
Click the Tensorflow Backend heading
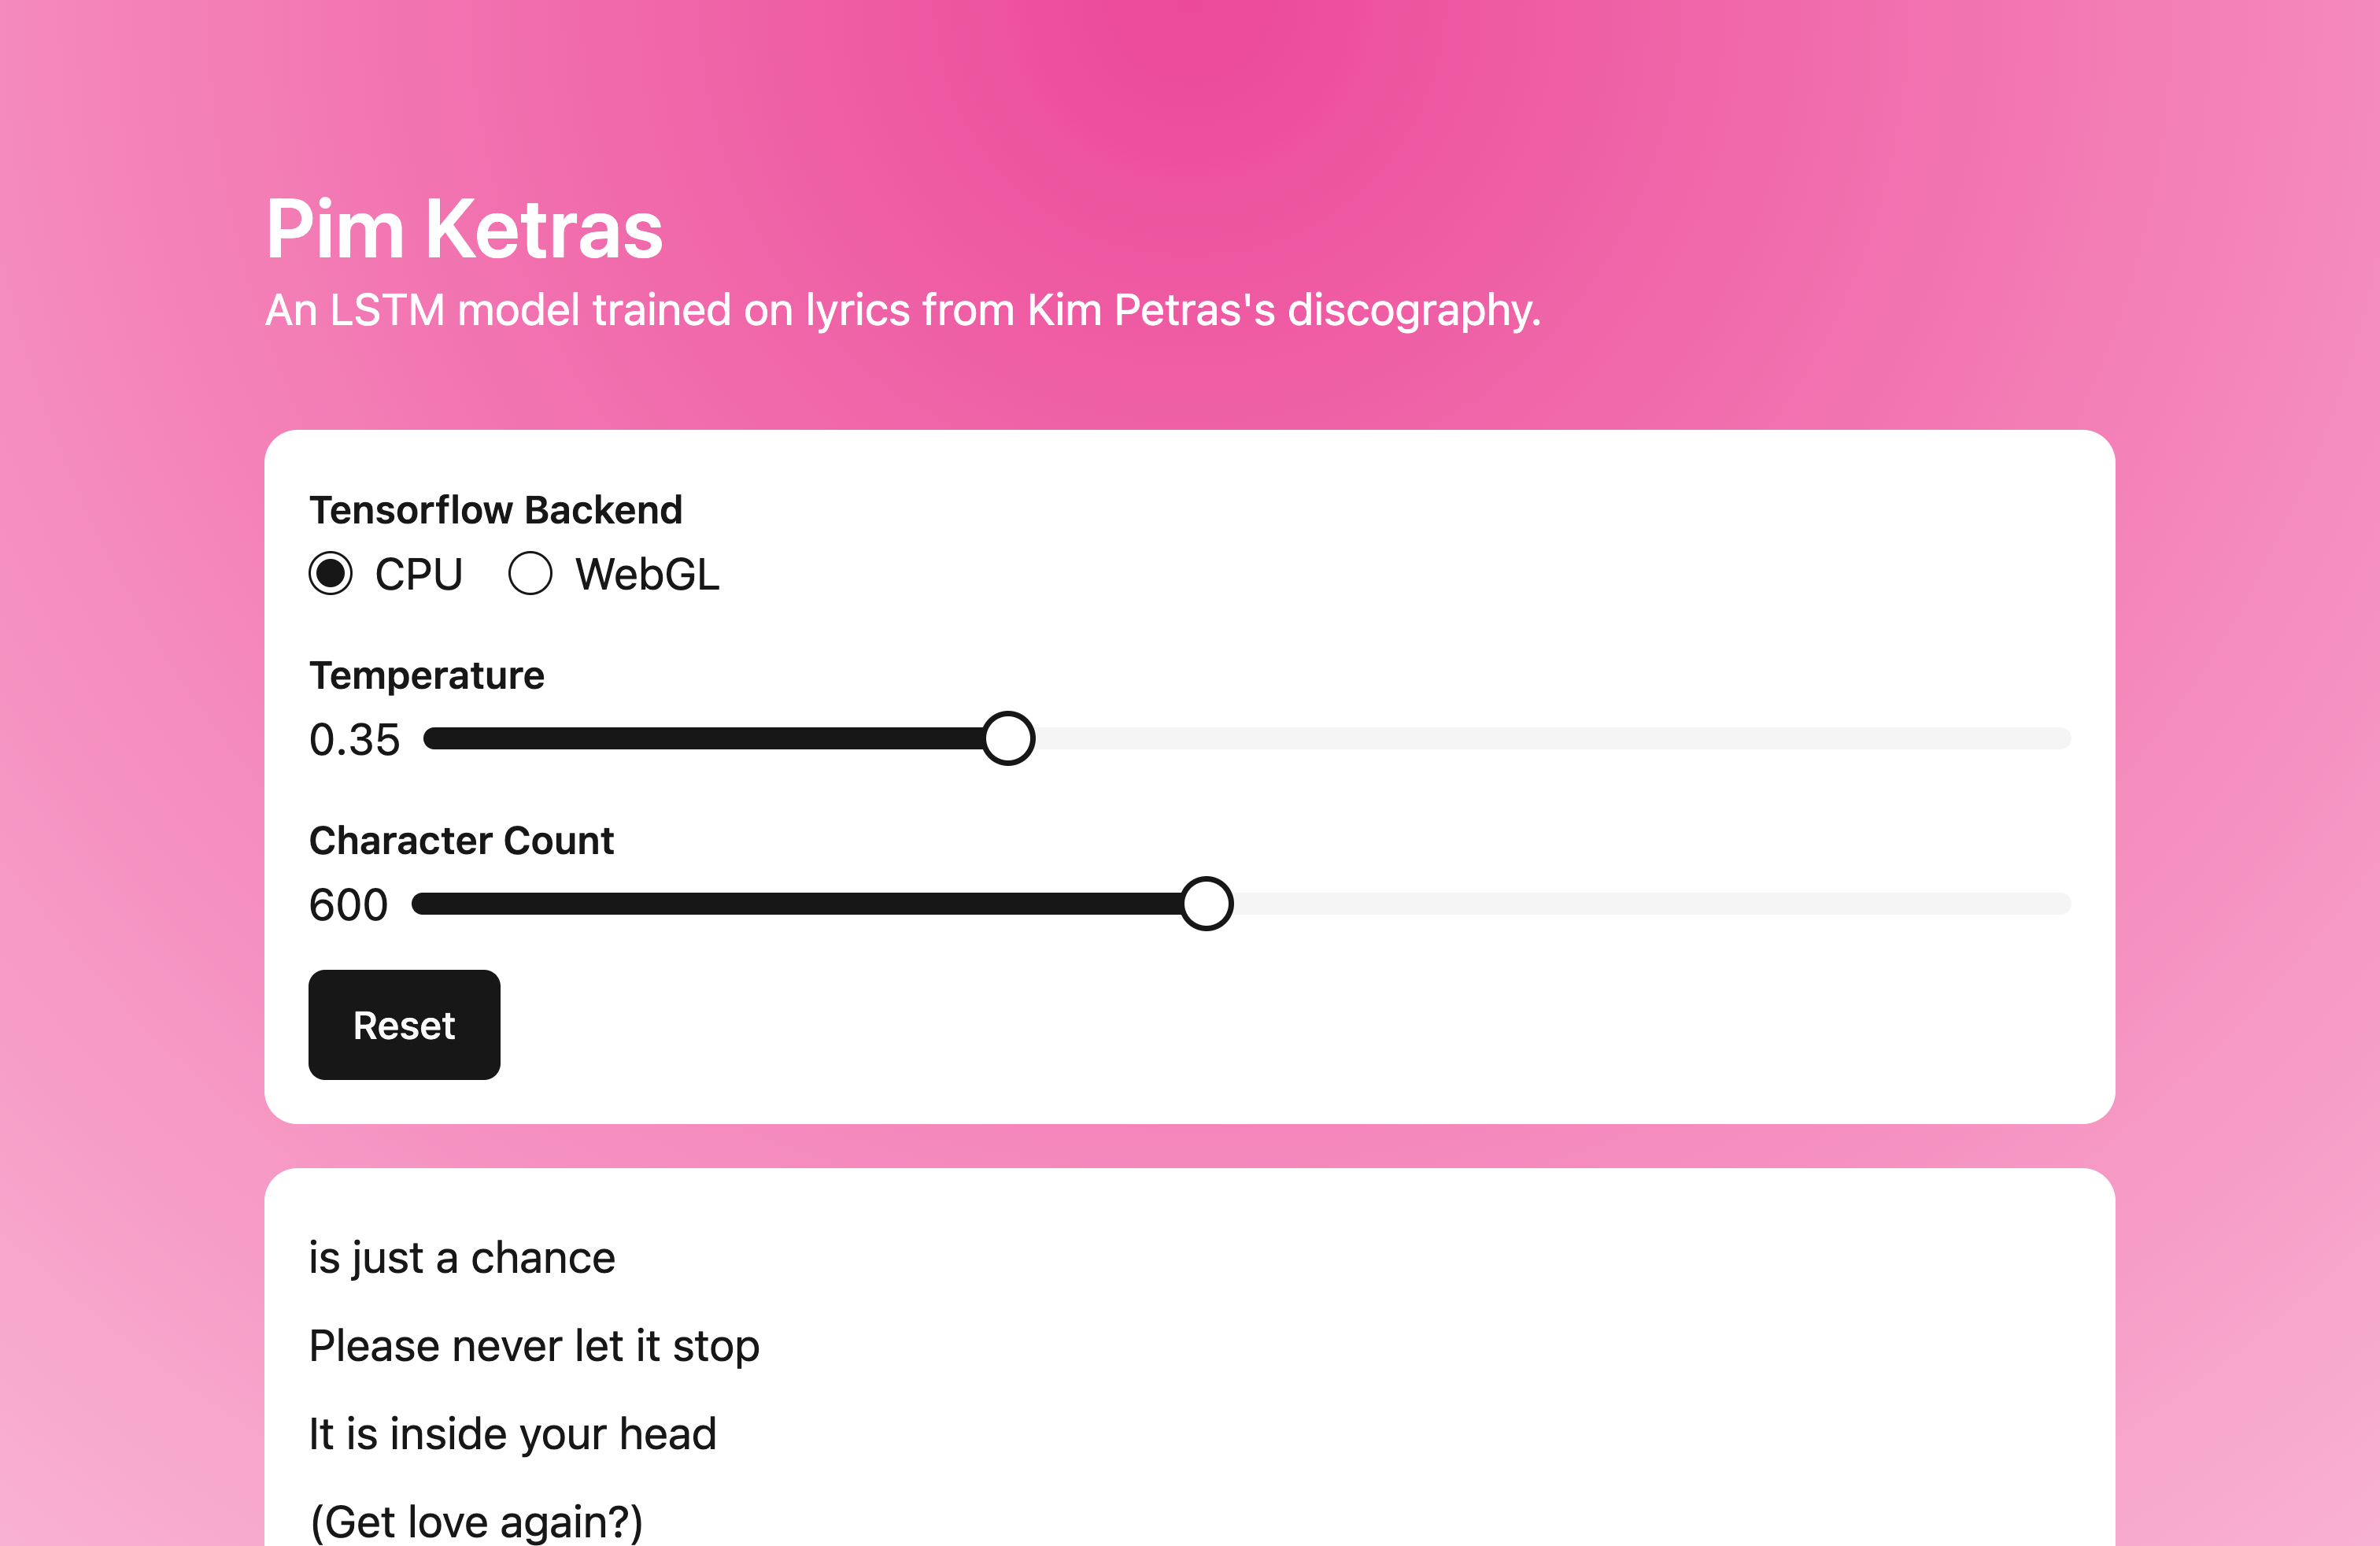pos(496,510)
